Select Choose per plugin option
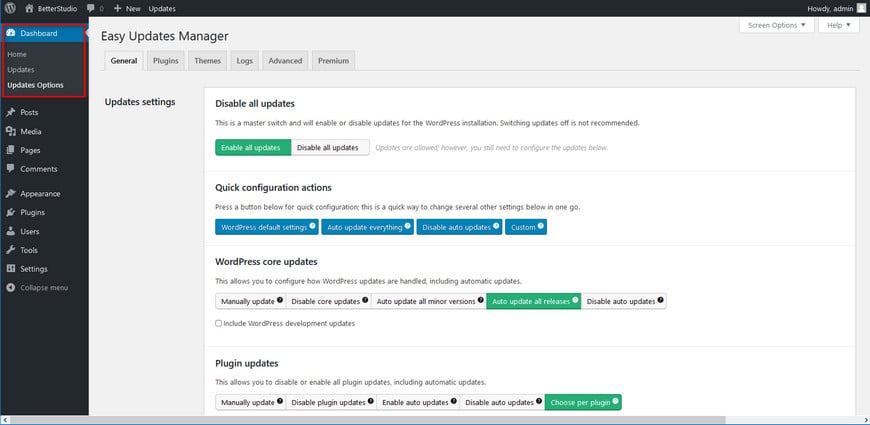 coord(583,402)
